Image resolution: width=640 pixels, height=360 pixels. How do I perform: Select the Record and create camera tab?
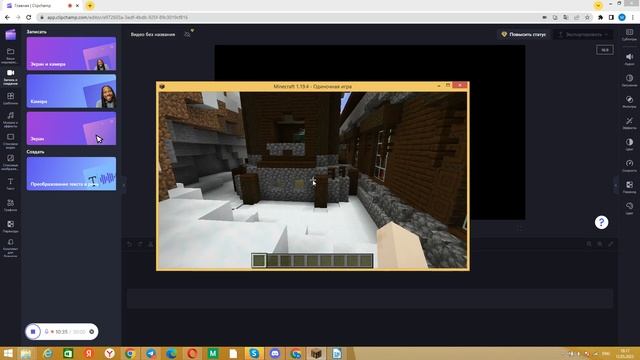tap(10, 77)
